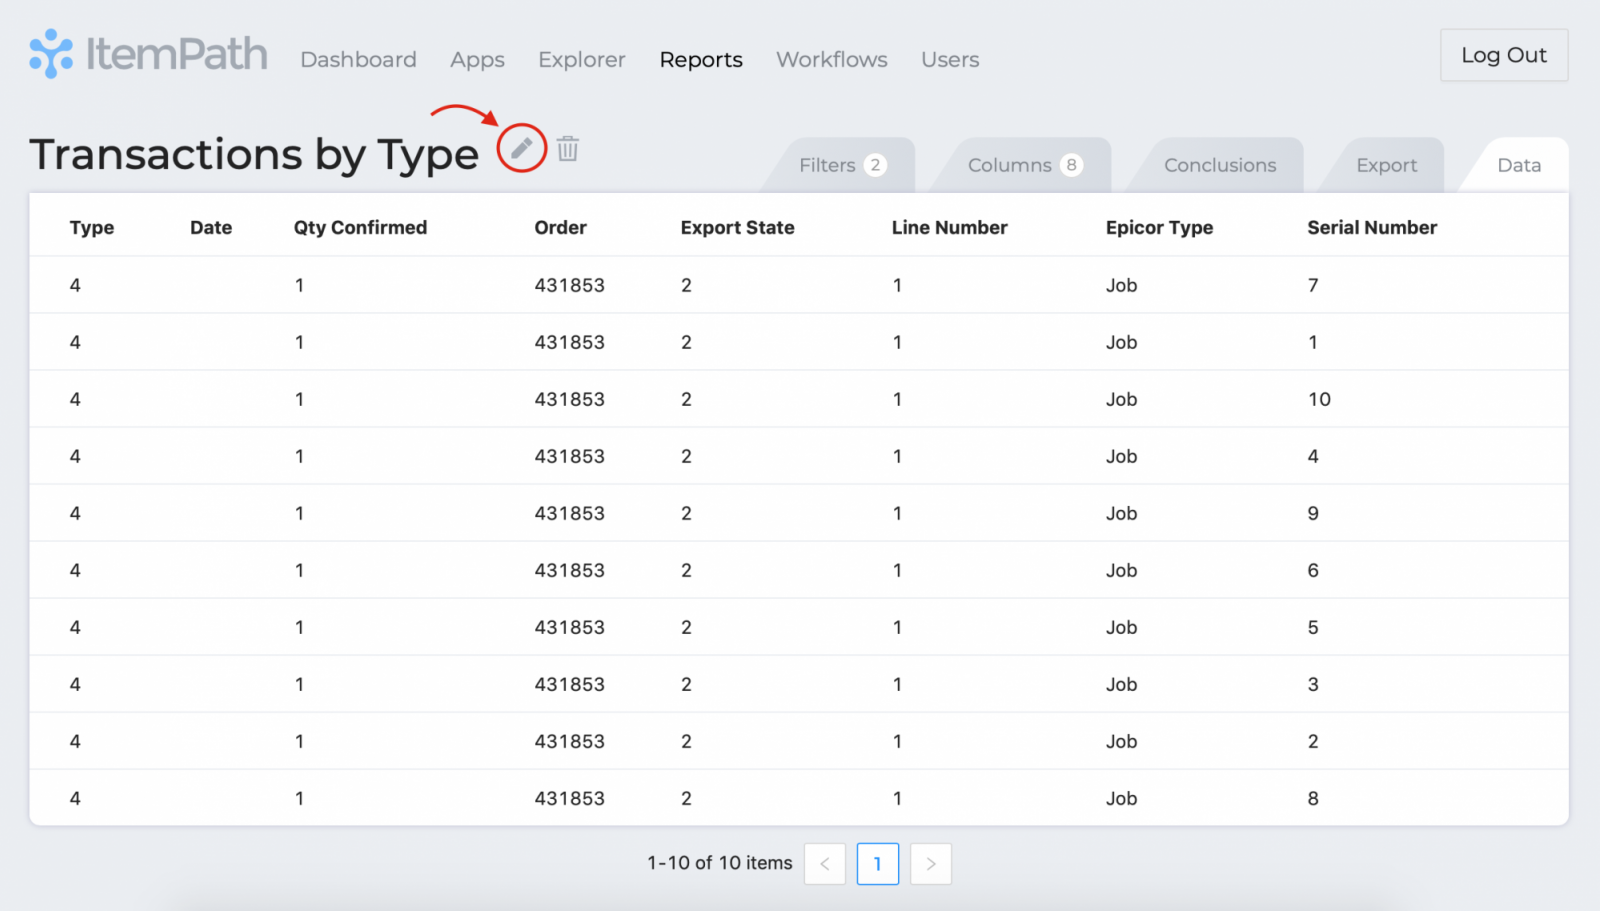
Task: Open the Explorer section
Action: coord(582,60)
